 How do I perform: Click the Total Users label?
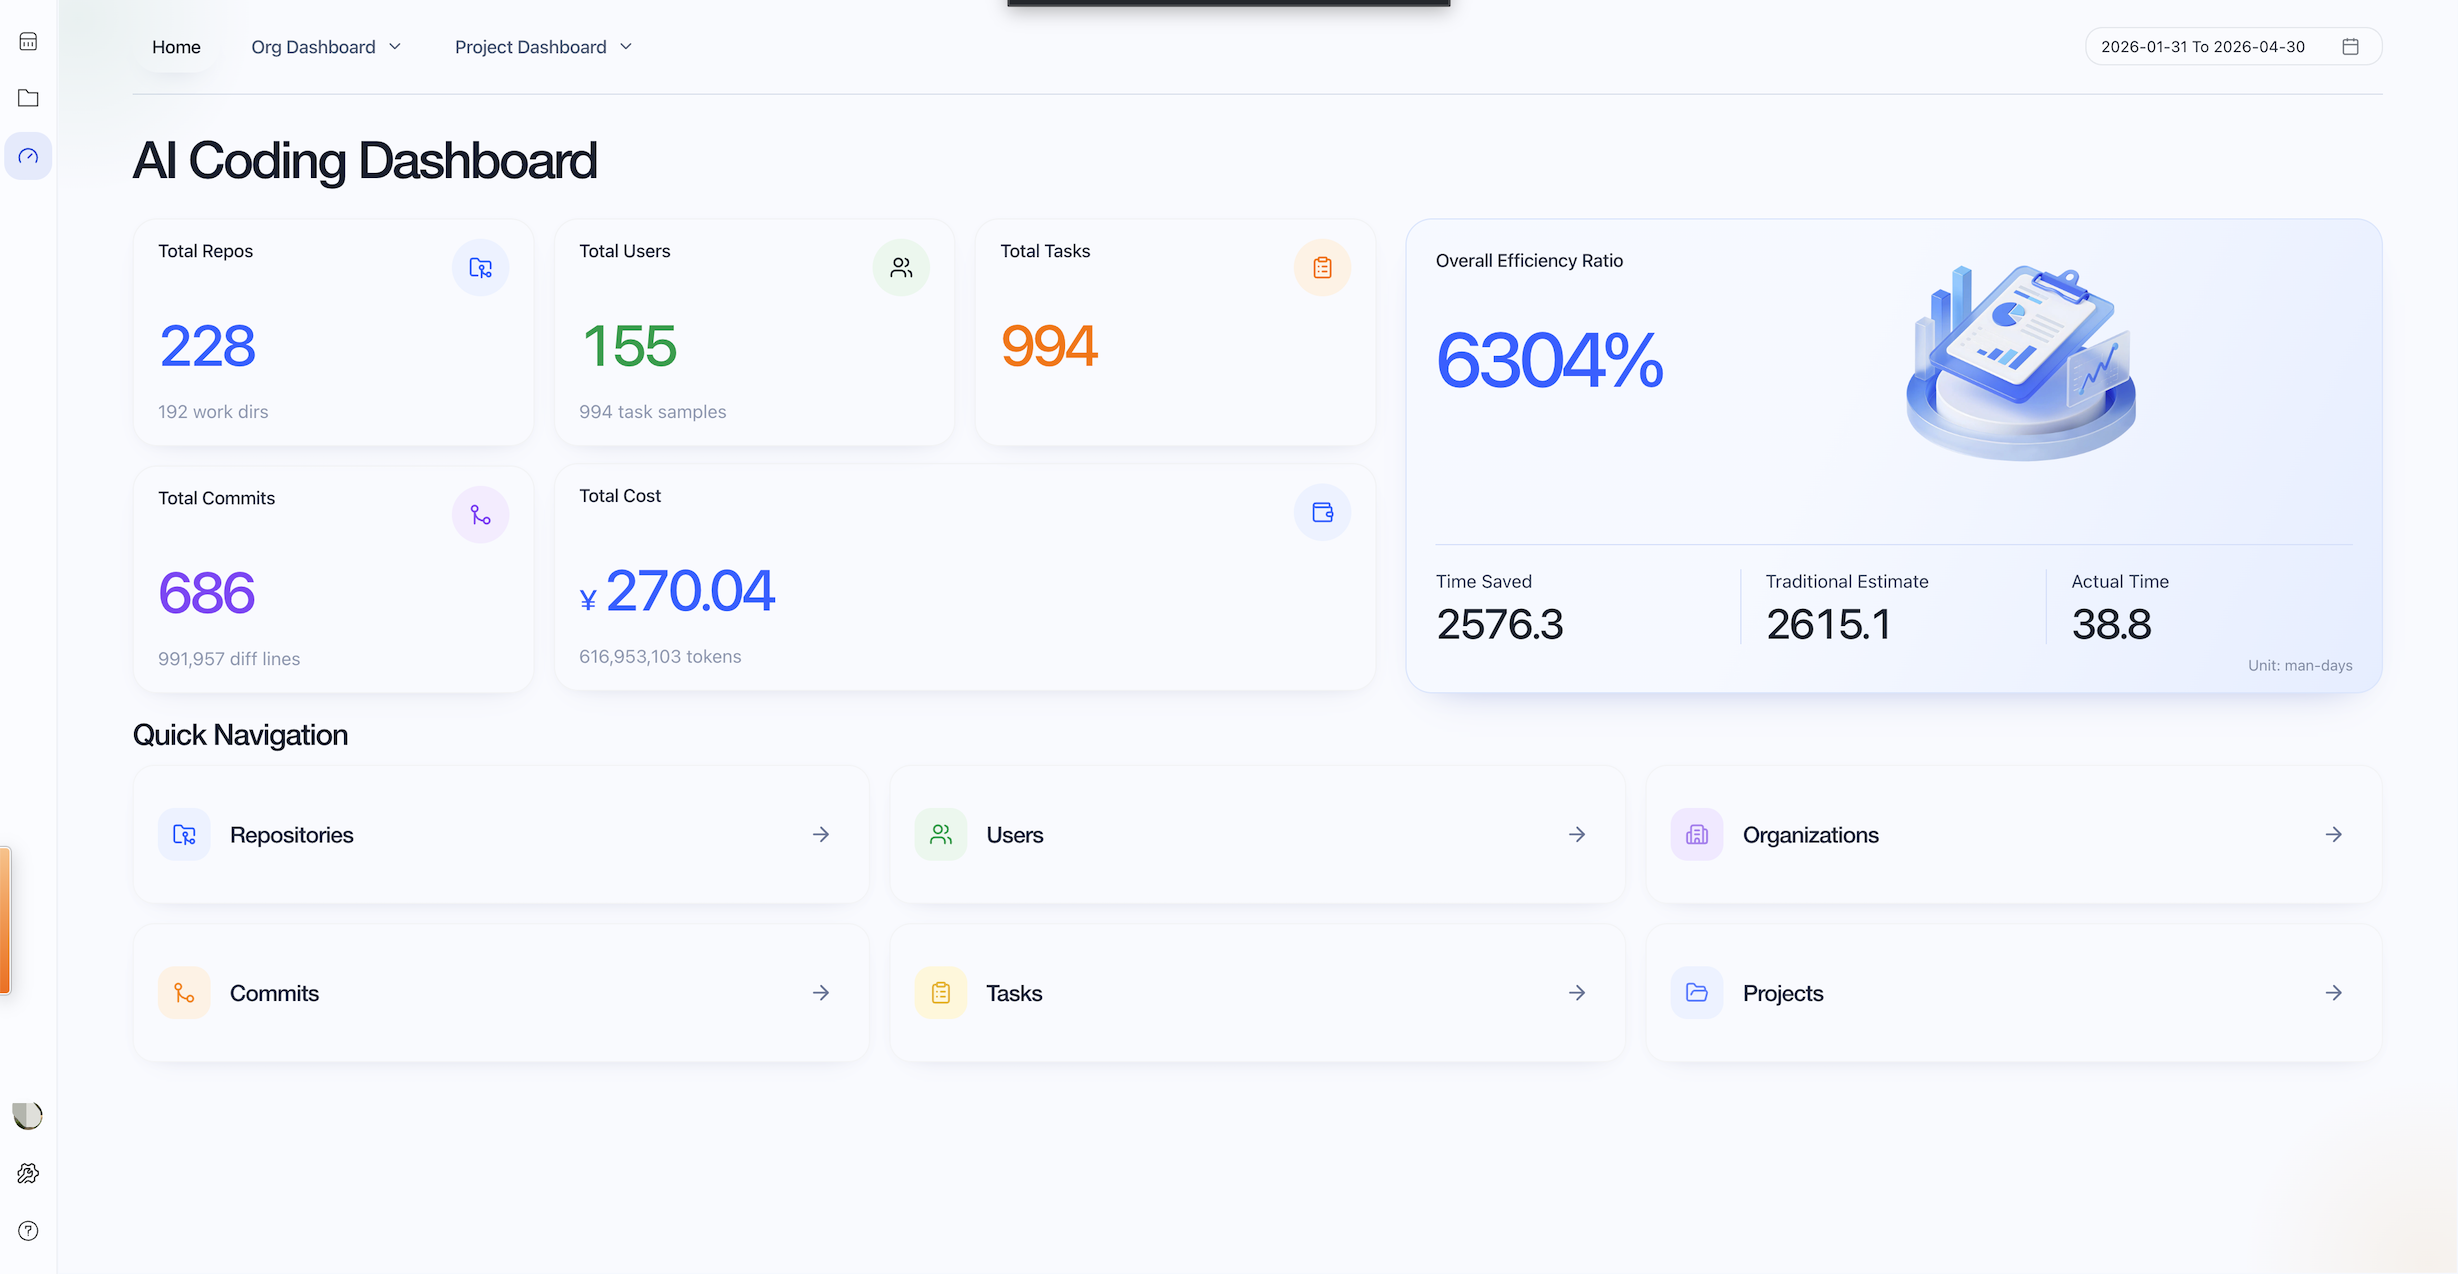pos(625,251)
